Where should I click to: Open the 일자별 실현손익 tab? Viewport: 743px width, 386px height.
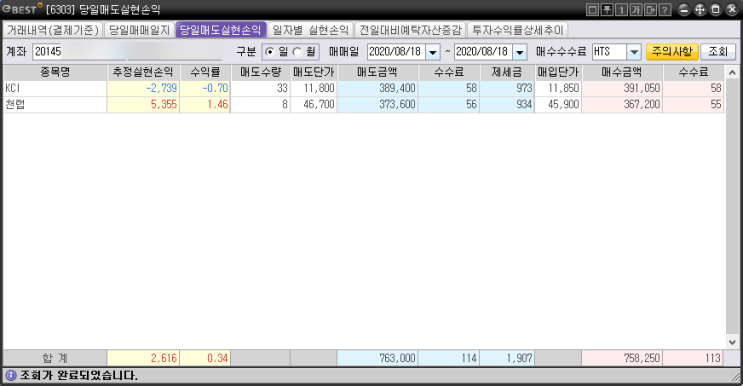(x=310, y=30)
